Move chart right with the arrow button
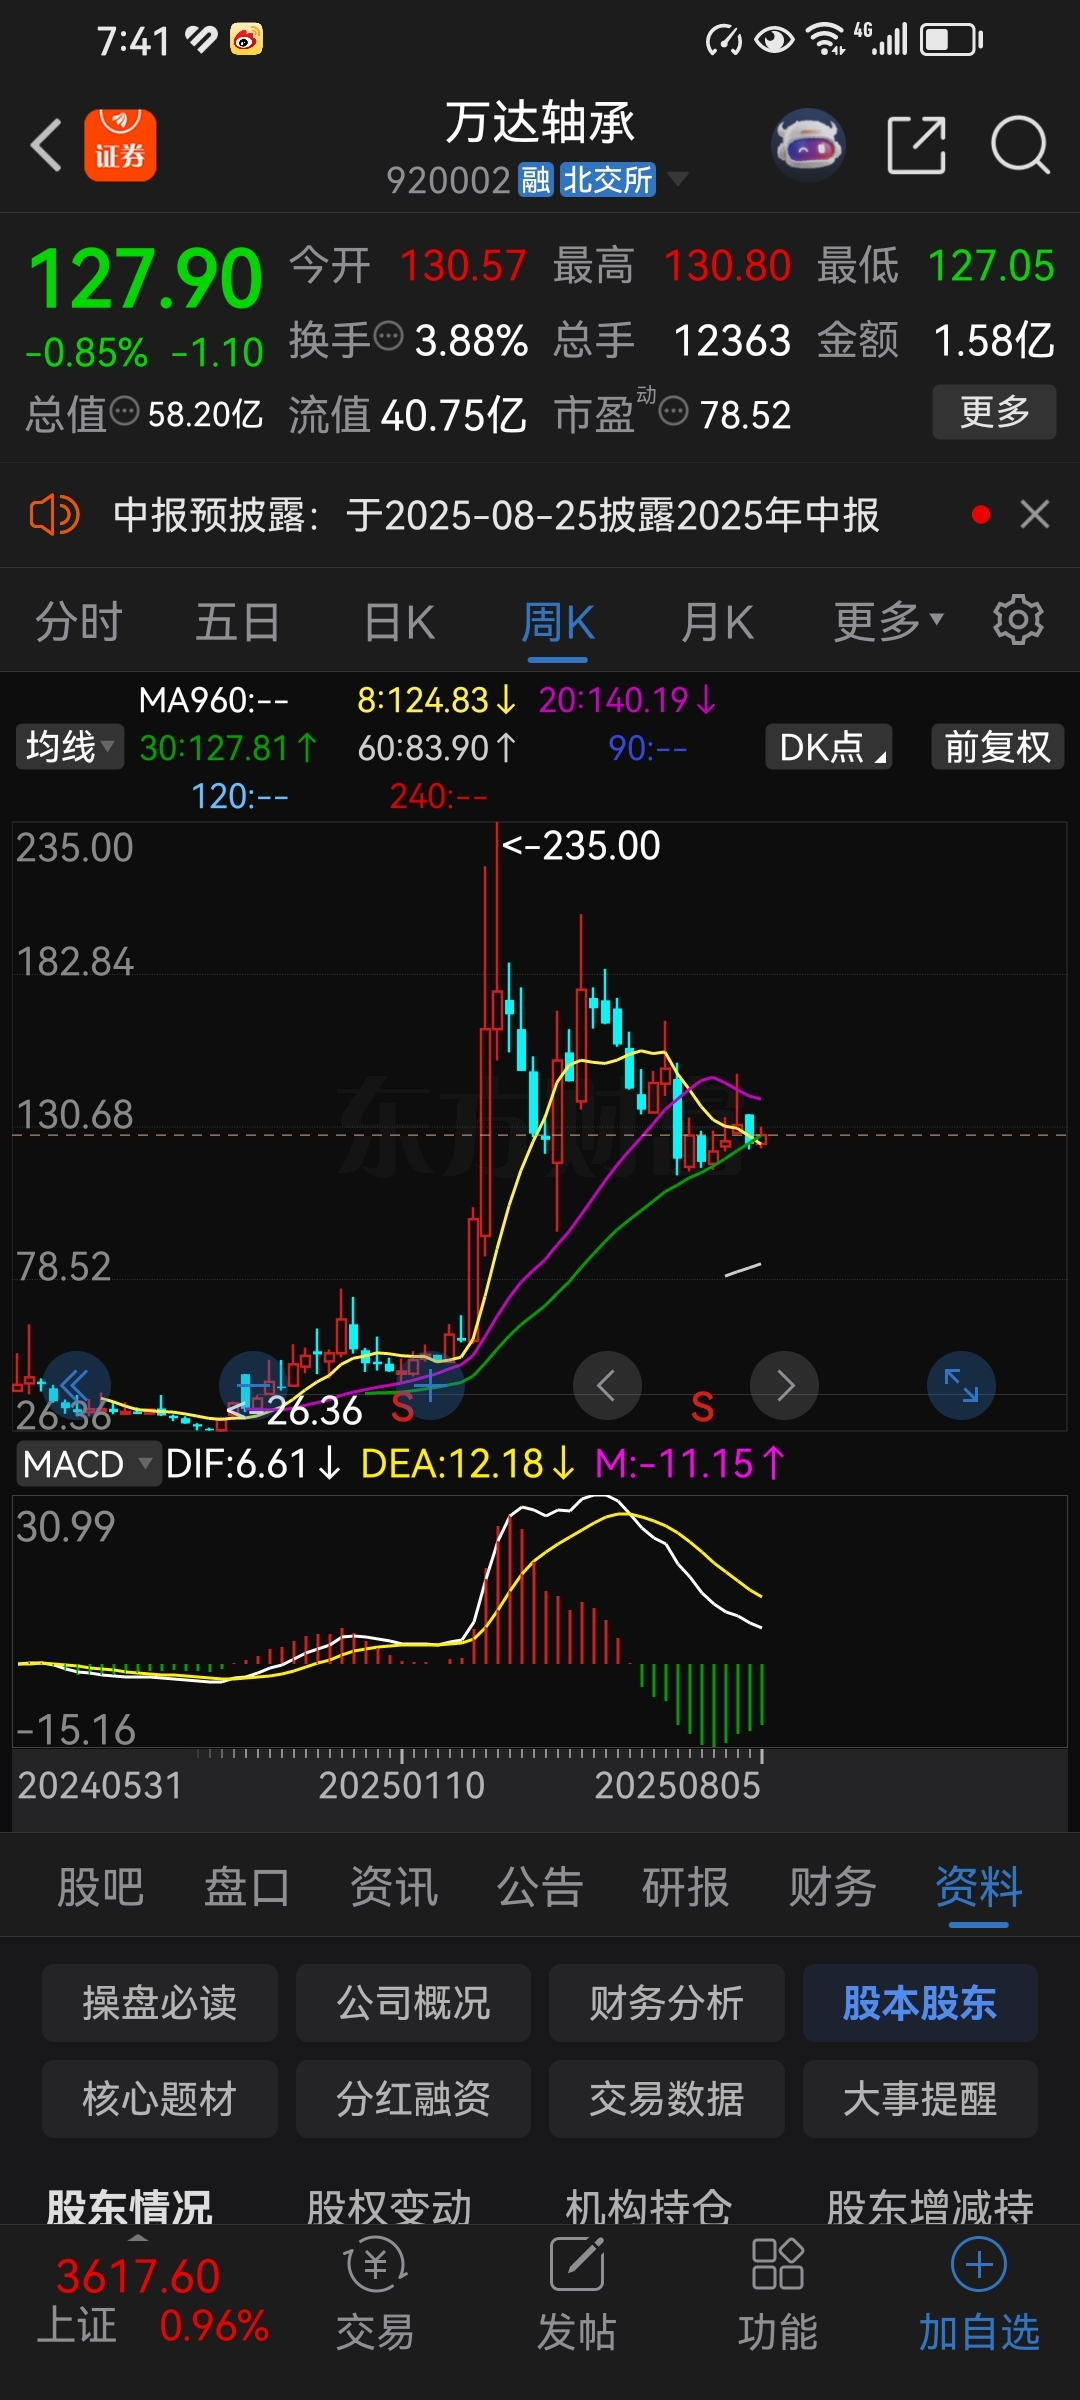This screenshot has height=2400, width=1080. (x=784, y=1386)
